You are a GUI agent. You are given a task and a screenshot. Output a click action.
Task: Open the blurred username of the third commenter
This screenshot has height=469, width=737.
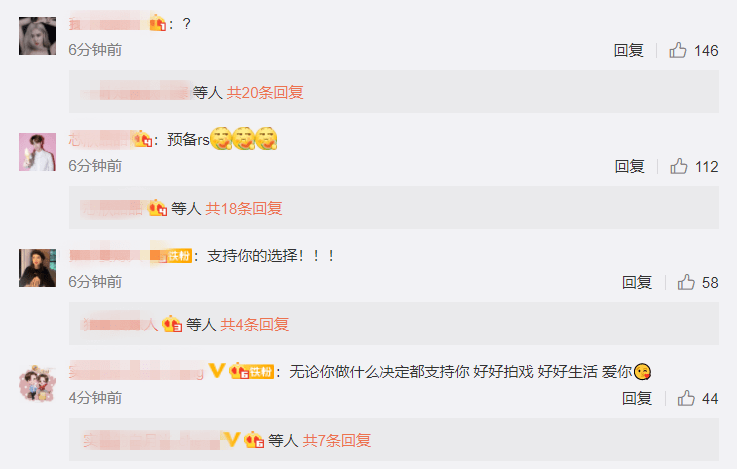click(x=109, y=256)
